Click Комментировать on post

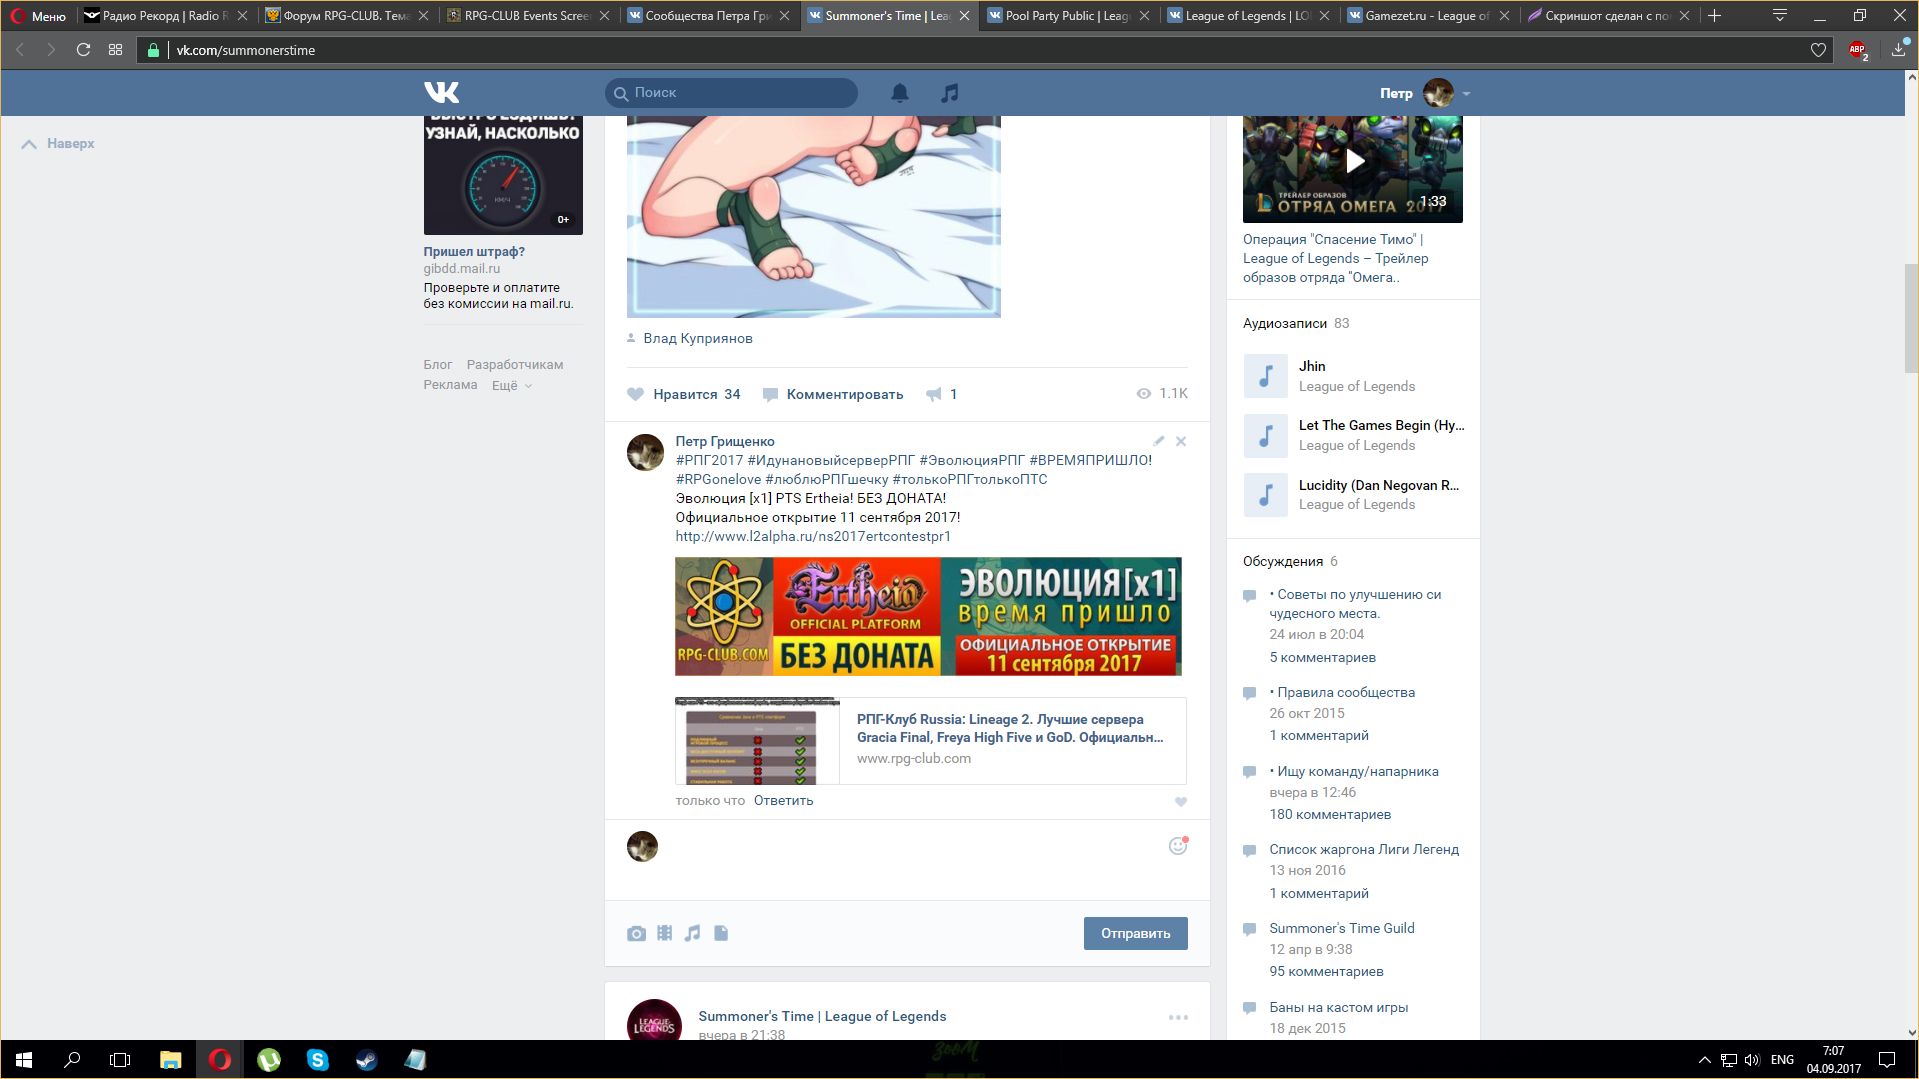click(833, 394)
